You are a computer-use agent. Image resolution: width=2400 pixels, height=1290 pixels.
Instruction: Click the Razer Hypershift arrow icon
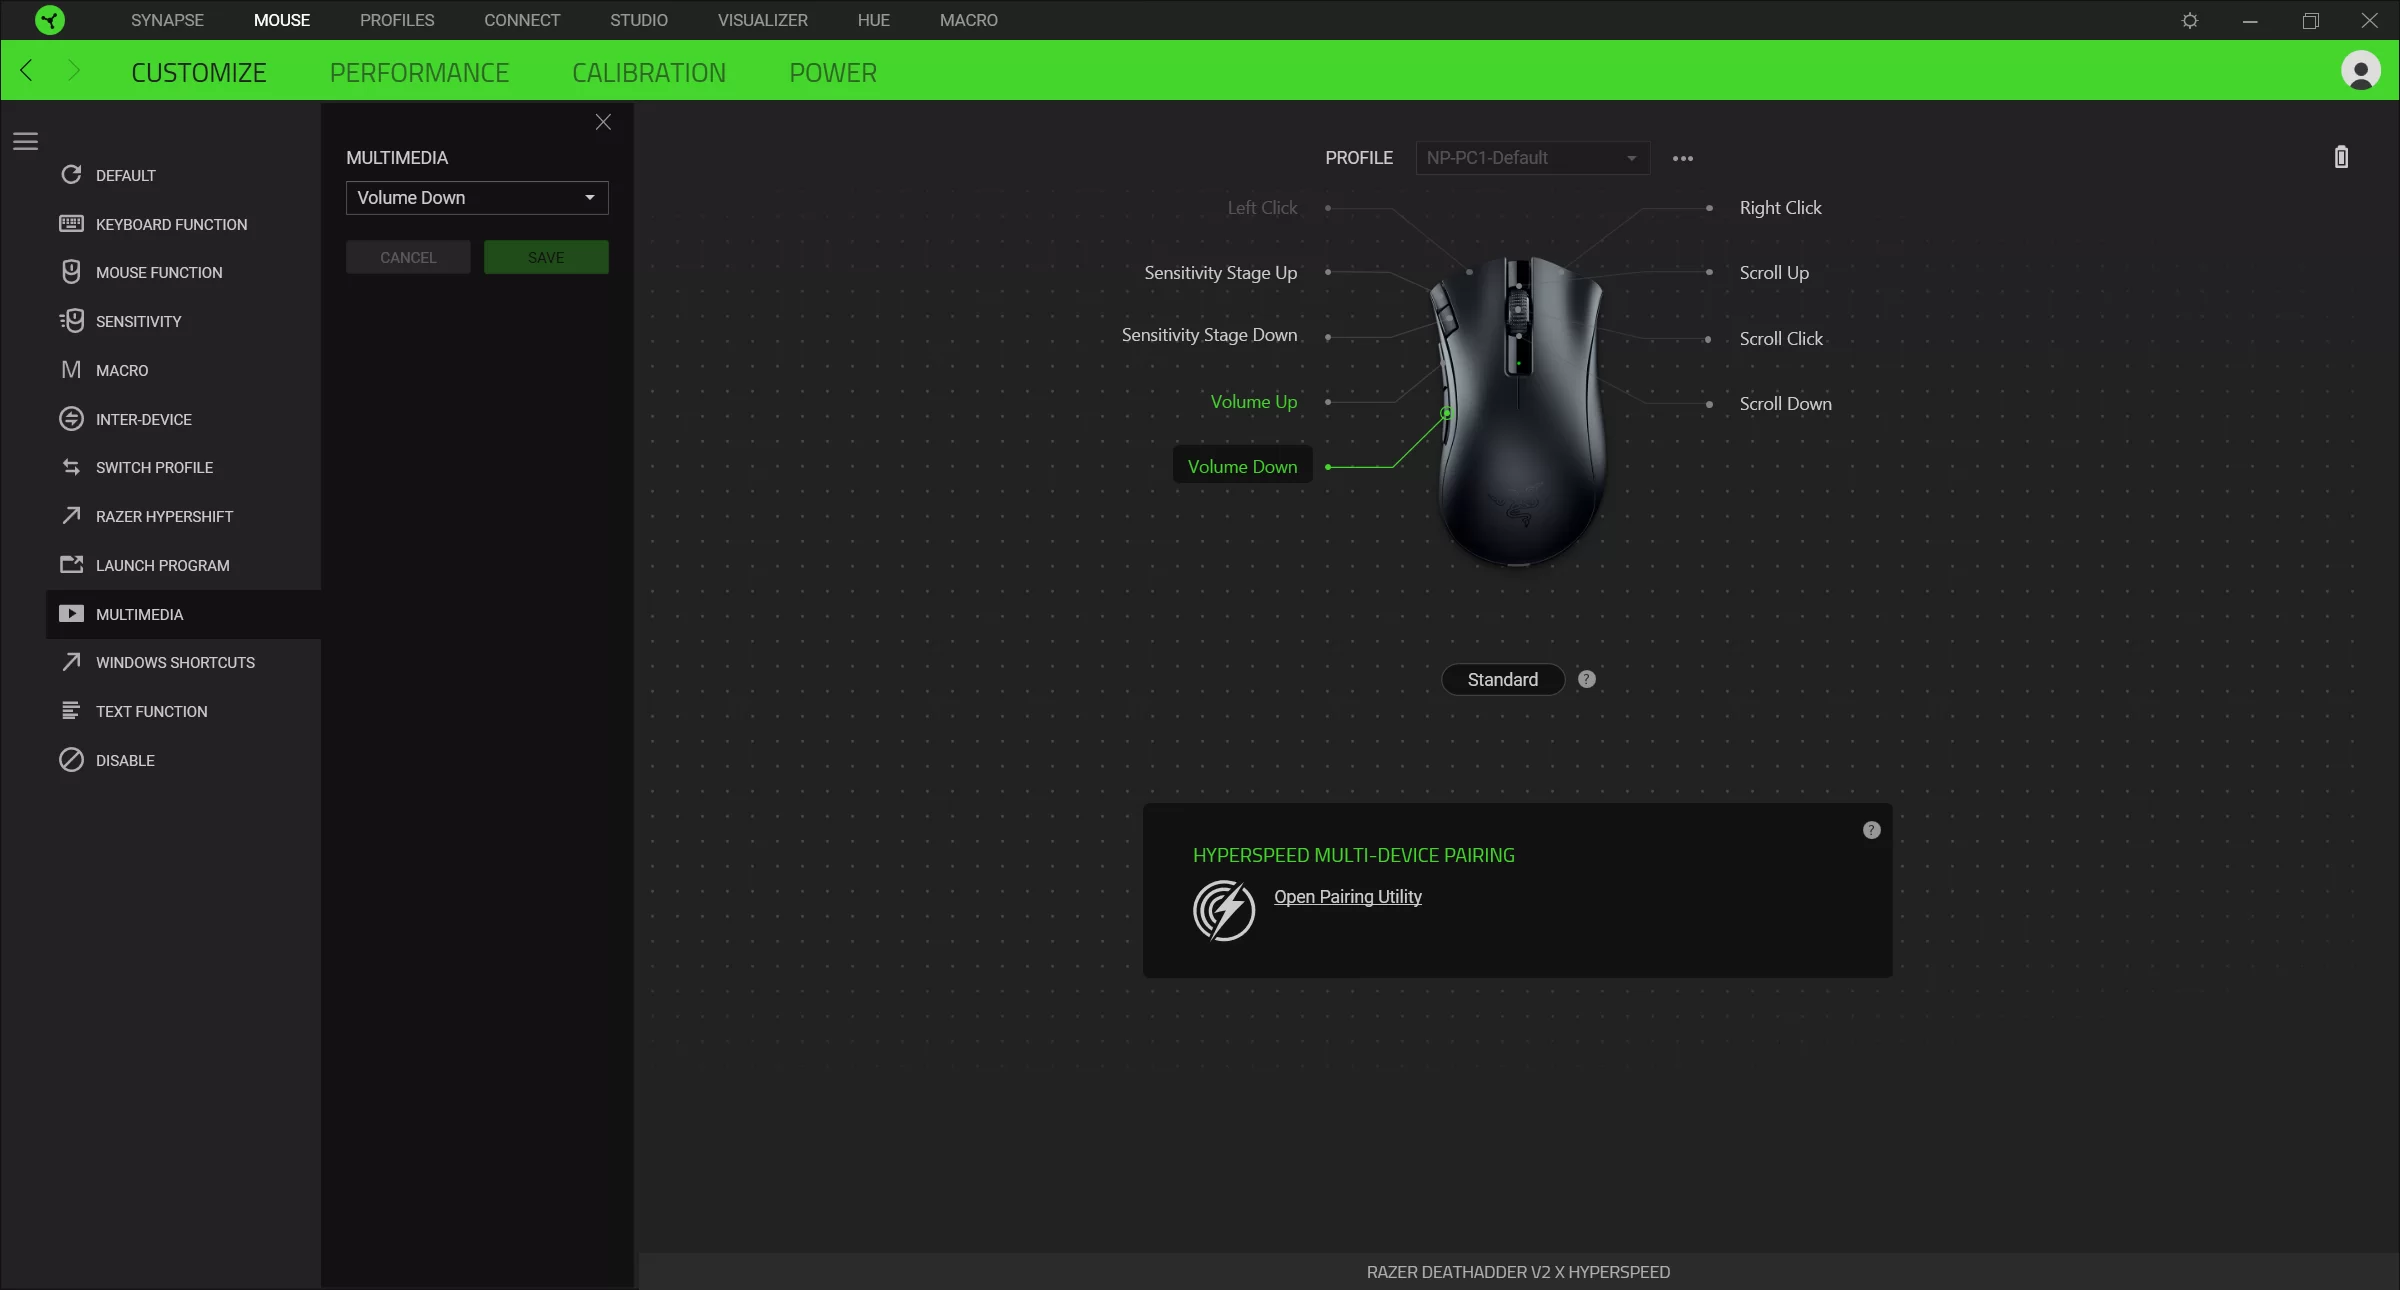pos(71,515)
